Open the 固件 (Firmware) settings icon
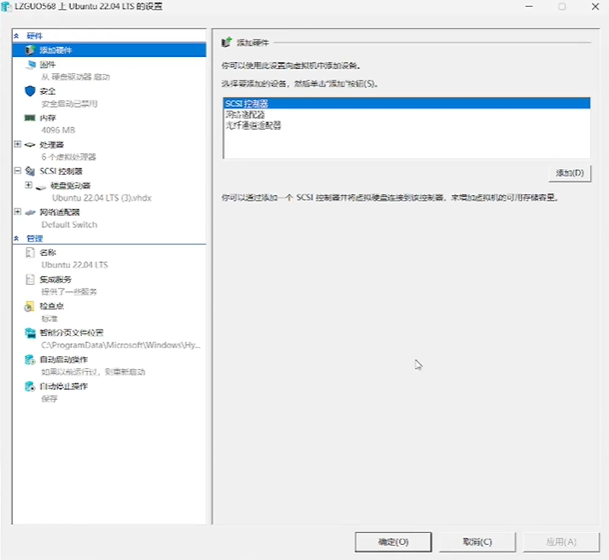This screenshot has height=560, width=609. click(31, 64)
